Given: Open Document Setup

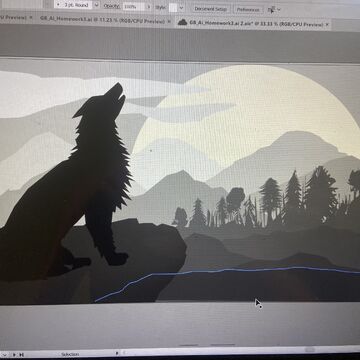Looking at the screenshot, I should click(211, 9).
